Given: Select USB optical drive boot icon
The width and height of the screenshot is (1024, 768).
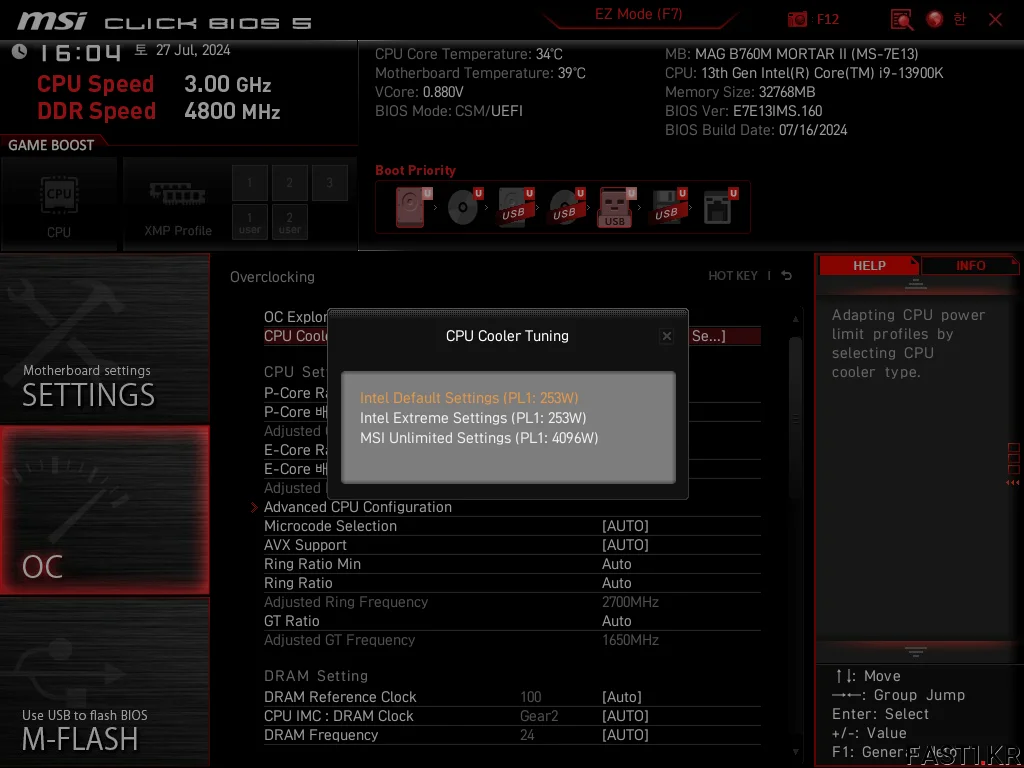Looking at the screenshot, I should pyautogui.click(x=566, y=206).
